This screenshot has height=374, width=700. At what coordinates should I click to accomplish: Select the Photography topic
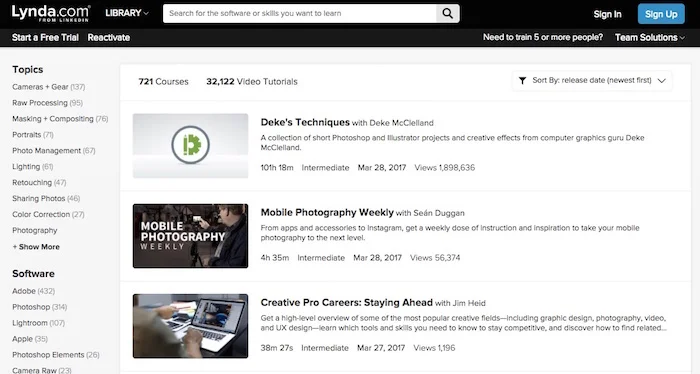click(x=35, y=230)
